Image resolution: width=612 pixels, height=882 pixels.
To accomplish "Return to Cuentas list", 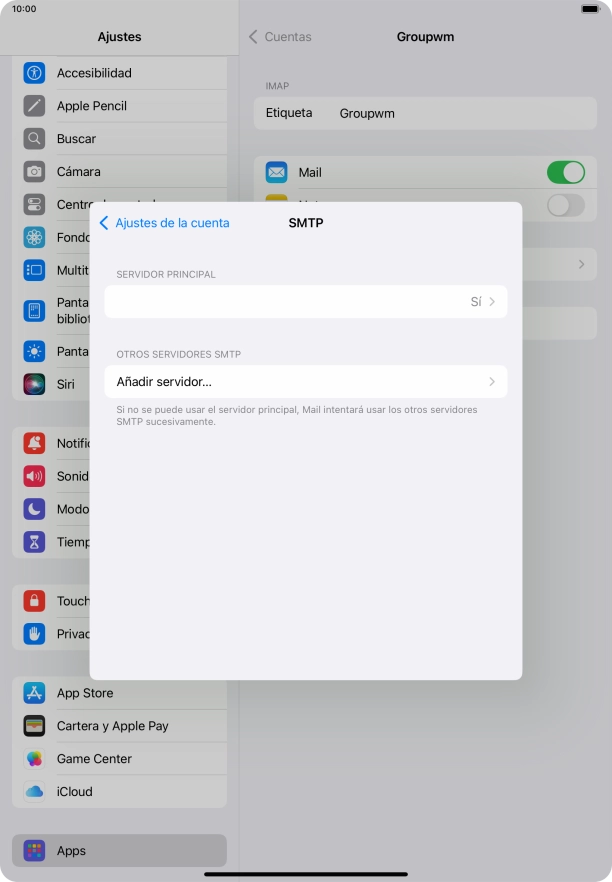I will tap(281, 37).
